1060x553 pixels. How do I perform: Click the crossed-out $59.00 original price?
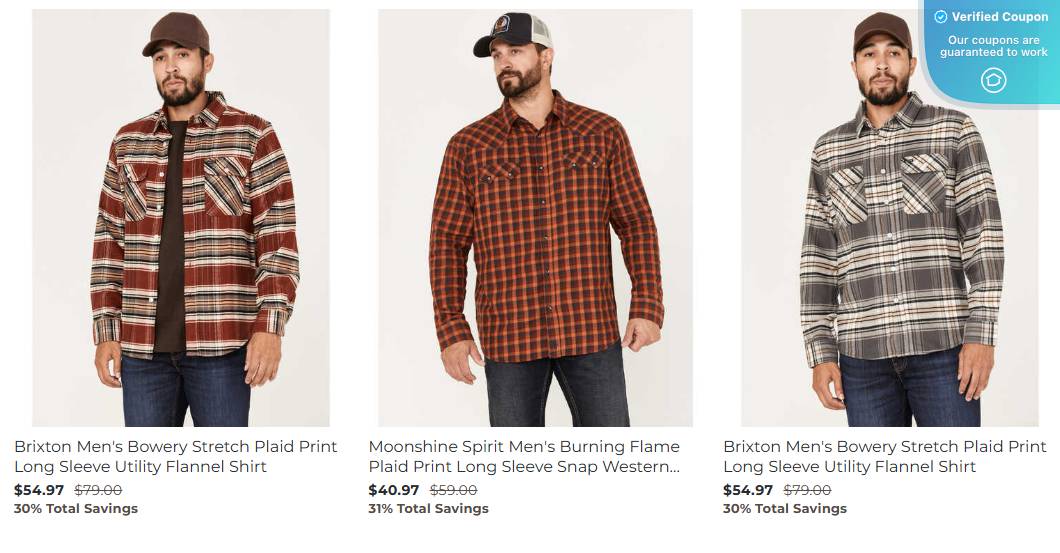454,490
